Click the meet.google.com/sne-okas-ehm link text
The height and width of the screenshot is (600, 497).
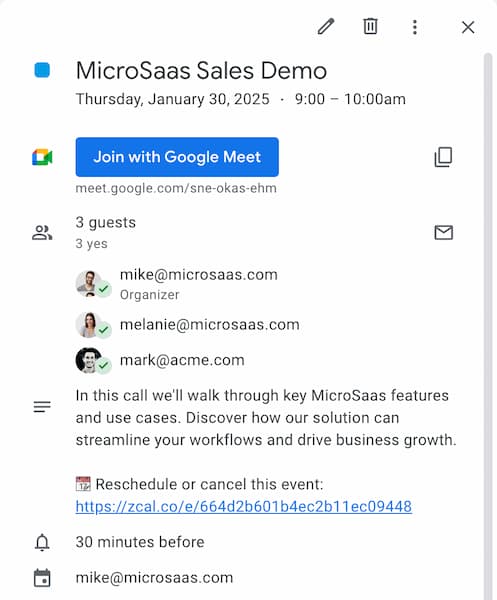click(x=176, y=188)
